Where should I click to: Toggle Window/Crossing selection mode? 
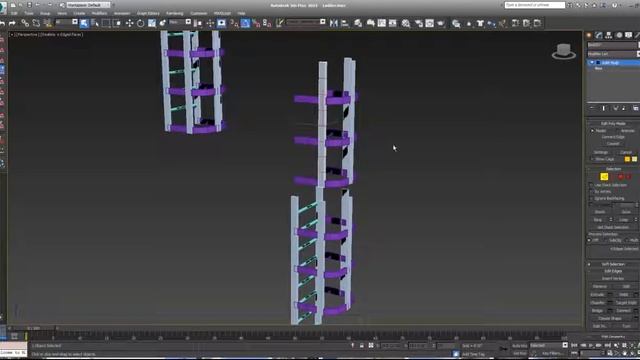(x=117, y=23)
